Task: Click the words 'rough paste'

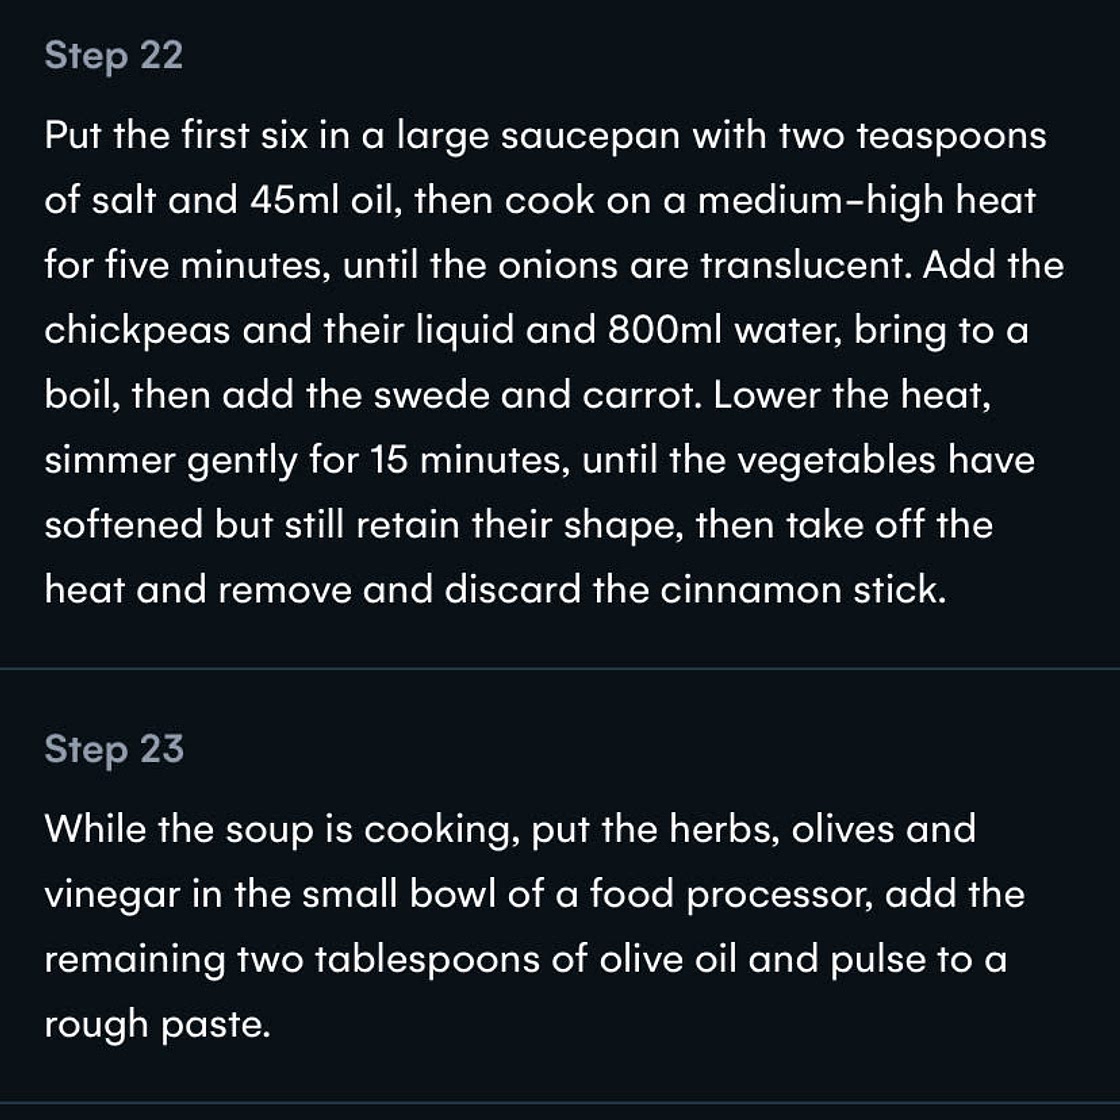Action: [x=157, y=1026]
